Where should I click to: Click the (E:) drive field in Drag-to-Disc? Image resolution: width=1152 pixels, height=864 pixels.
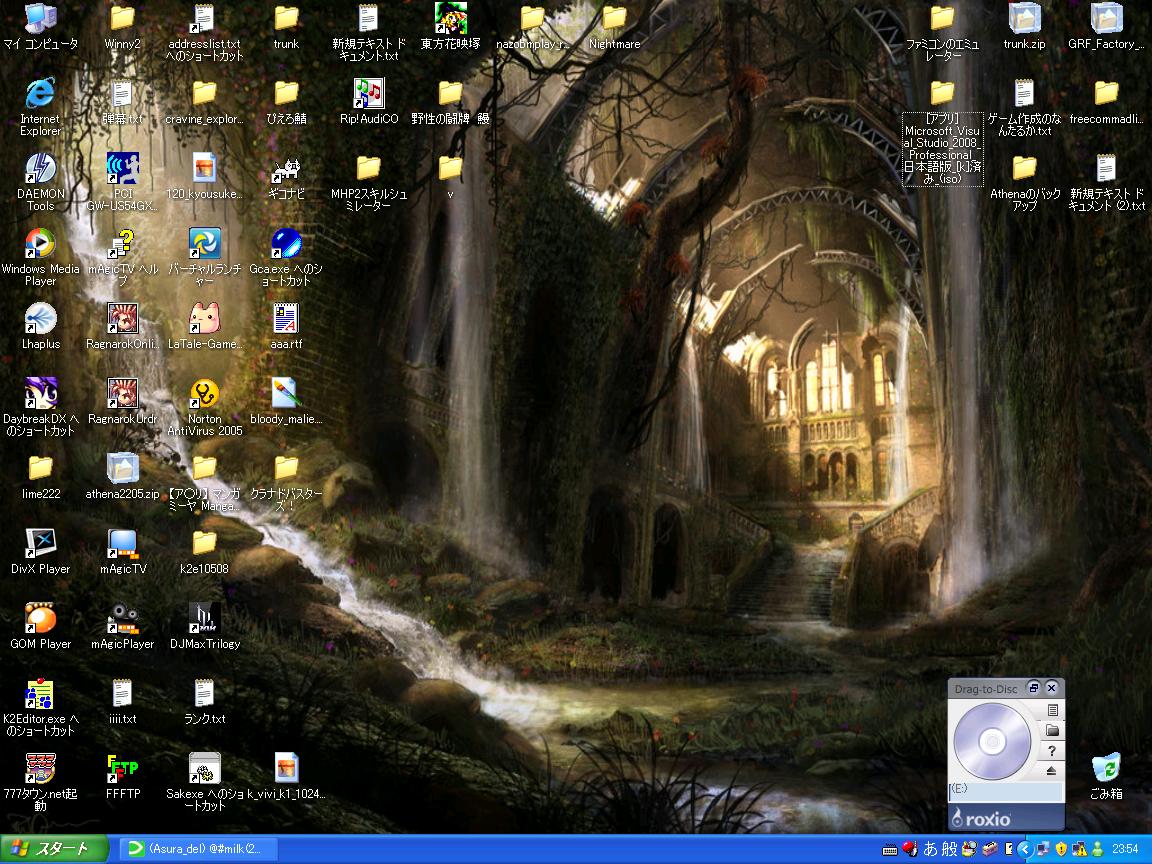[1006, 791]
